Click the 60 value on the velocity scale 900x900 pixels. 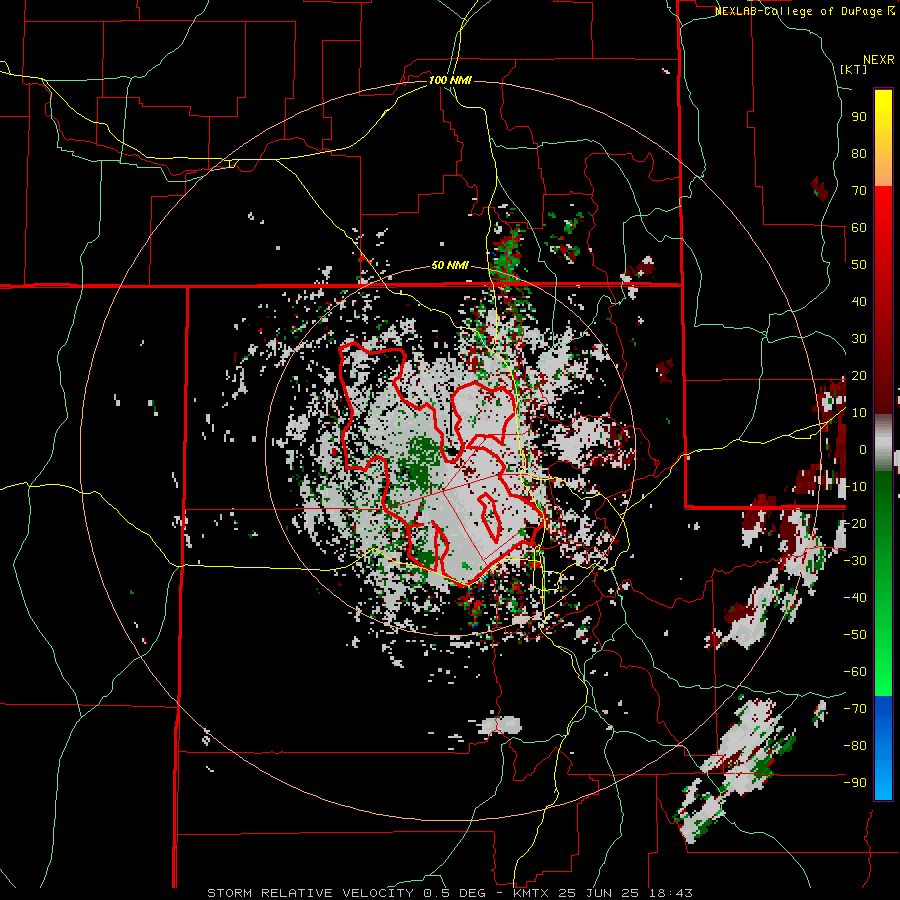pyautogui.click(x=859, y=227)
